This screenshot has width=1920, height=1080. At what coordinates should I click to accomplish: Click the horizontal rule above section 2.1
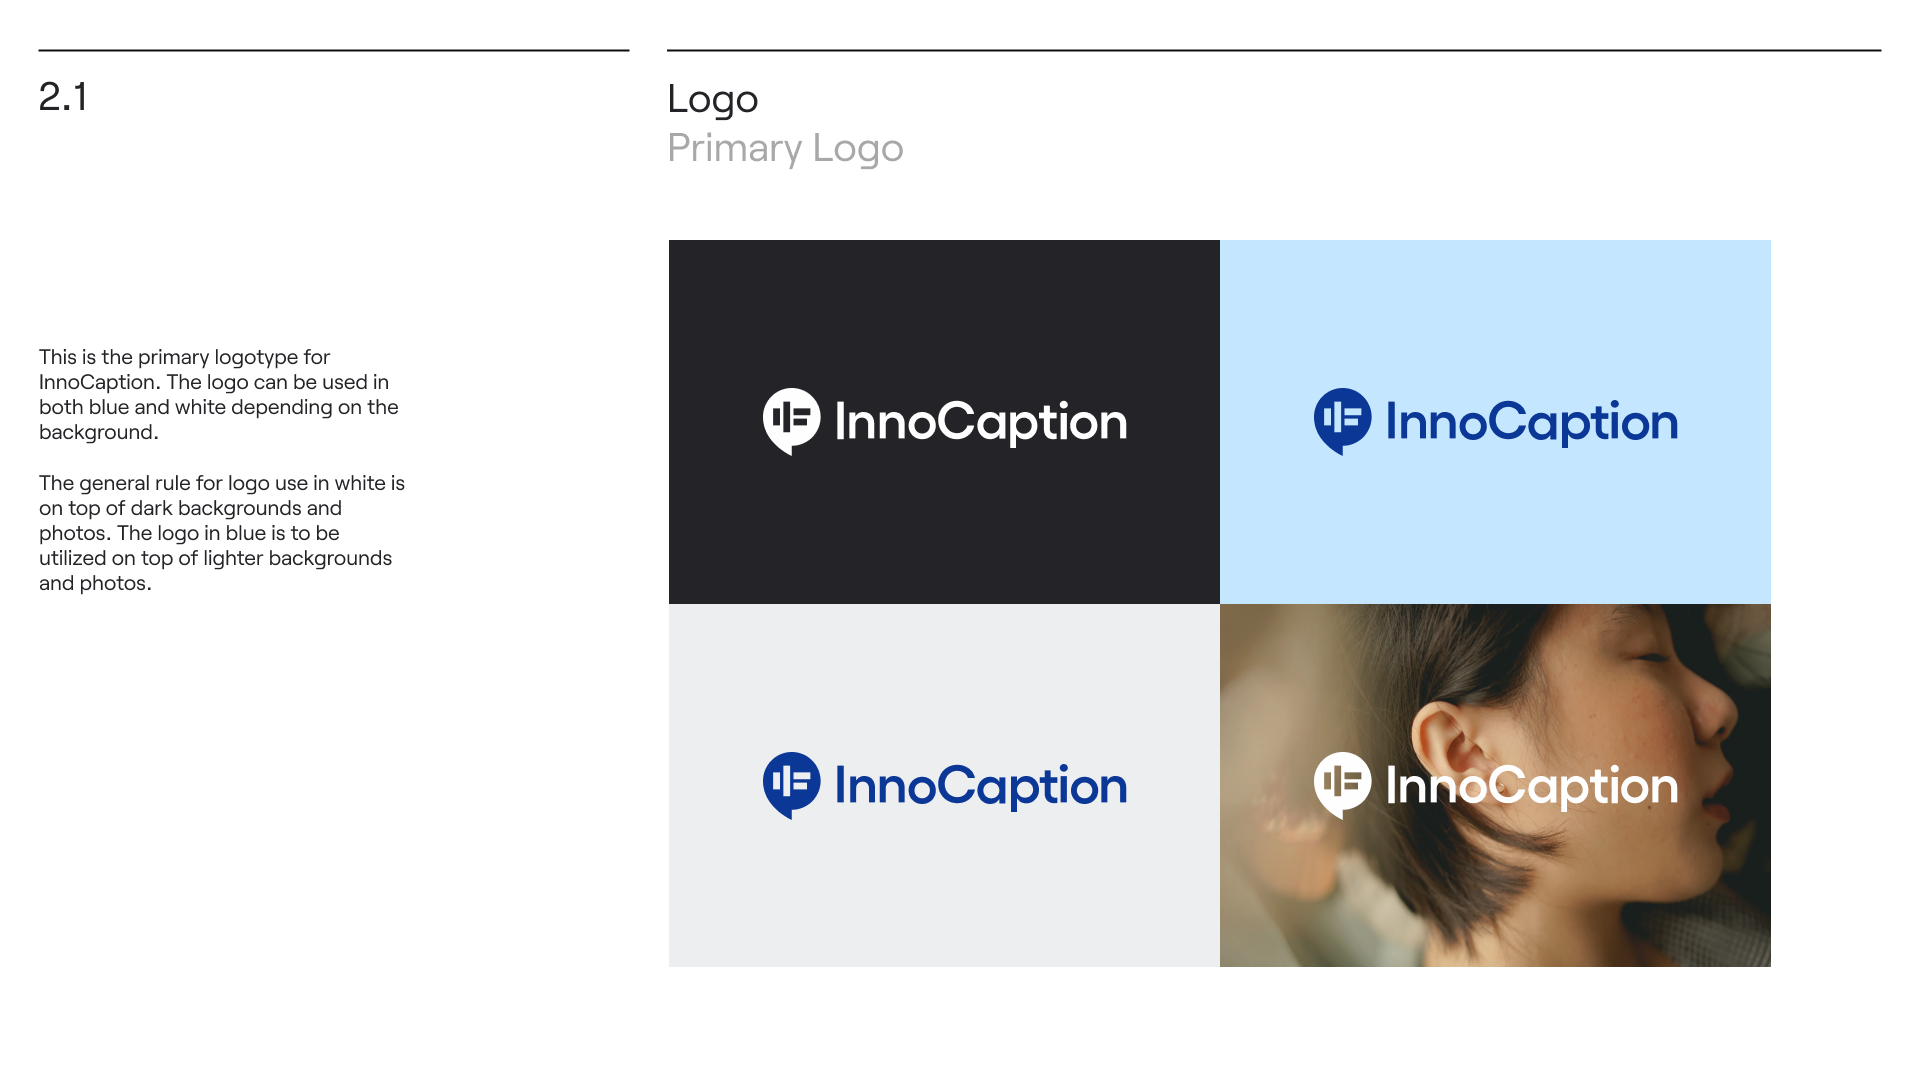point(334,50)
